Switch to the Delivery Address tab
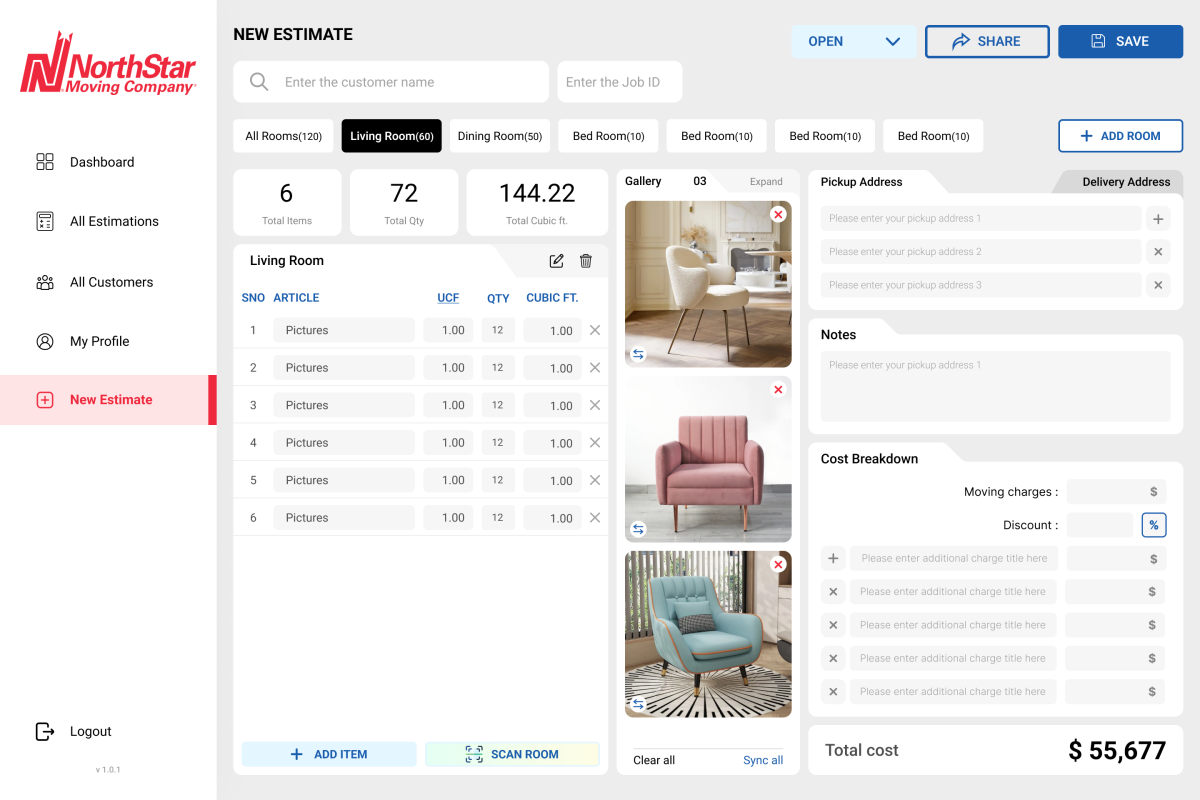Screen dimensions: 1200x800 (x=1125, y=182)
